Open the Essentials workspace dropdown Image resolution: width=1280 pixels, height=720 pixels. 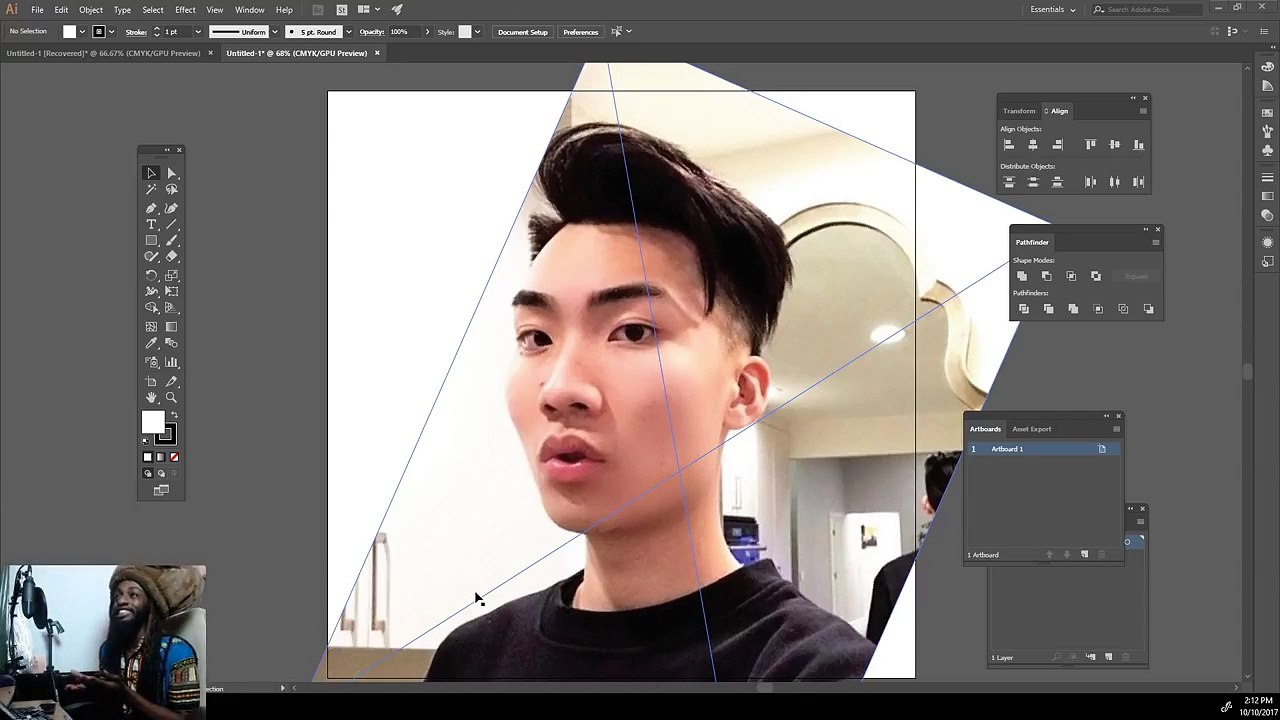coord(1053,9)
